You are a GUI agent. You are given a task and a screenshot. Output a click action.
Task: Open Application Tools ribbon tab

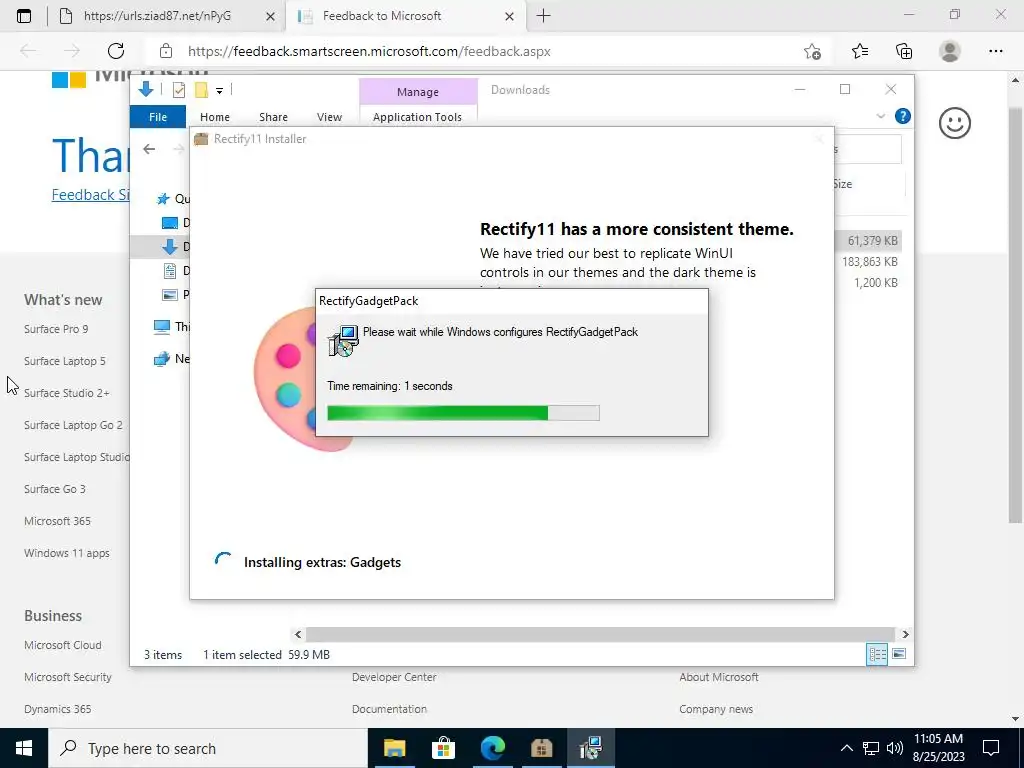417,117
